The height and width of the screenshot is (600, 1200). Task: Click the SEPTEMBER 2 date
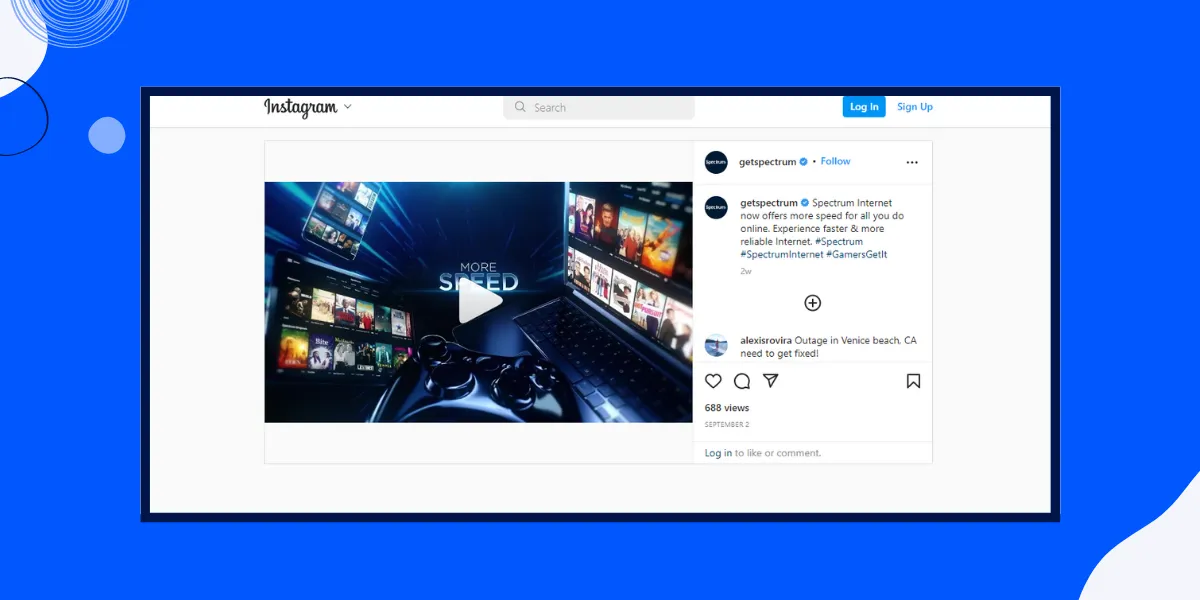click(727, 425)
